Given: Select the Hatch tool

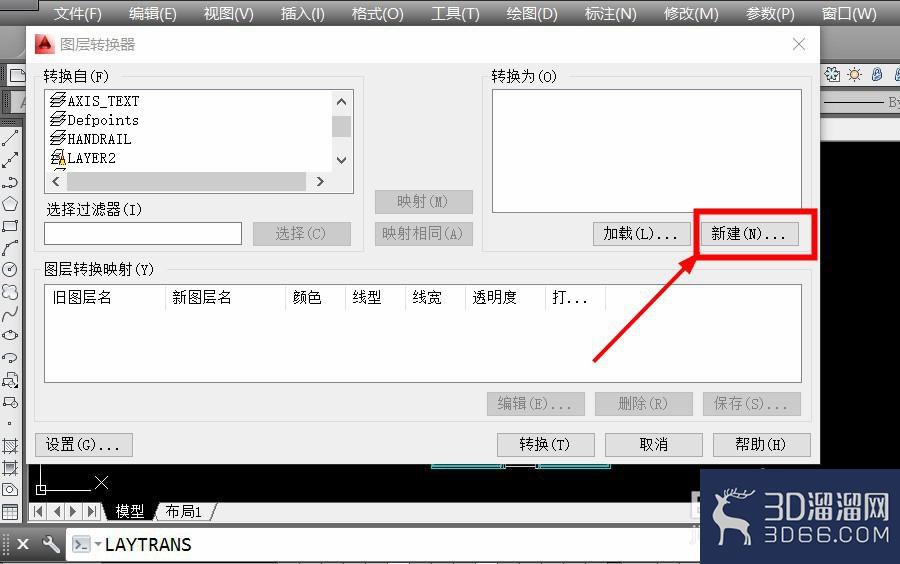Looking at the screenshot, I should pos(10,446).
